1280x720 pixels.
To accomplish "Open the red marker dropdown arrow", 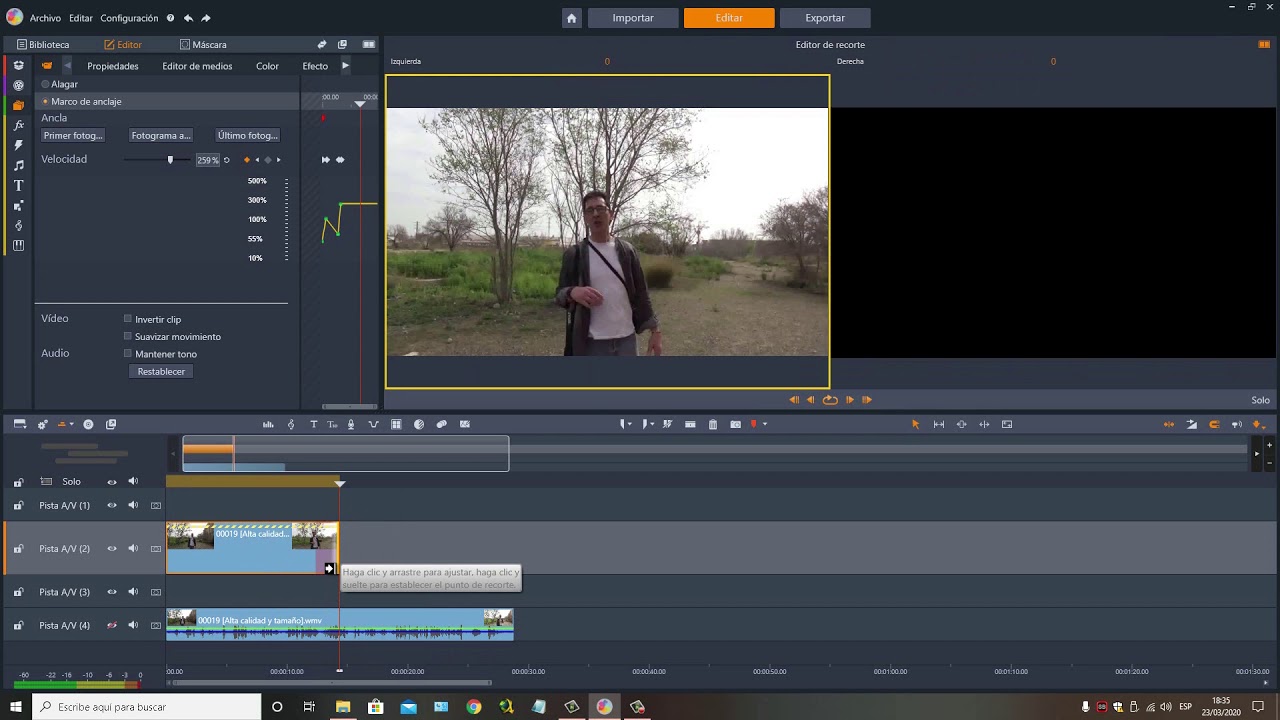I will pos(765,424).
